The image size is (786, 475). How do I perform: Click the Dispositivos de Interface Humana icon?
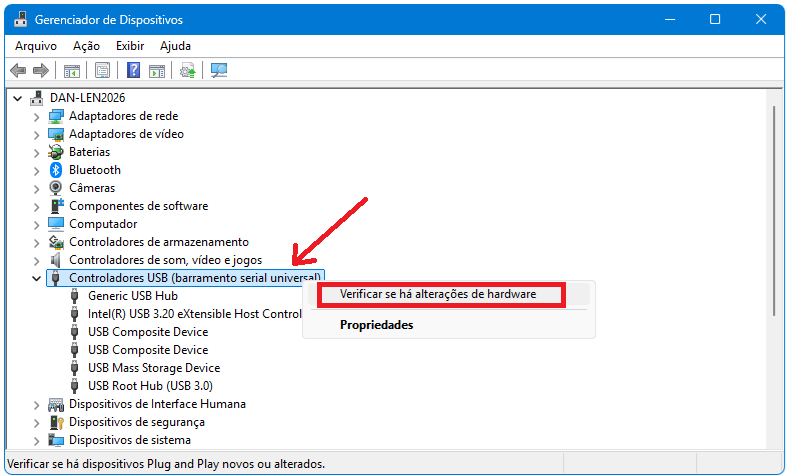(56, 404)
